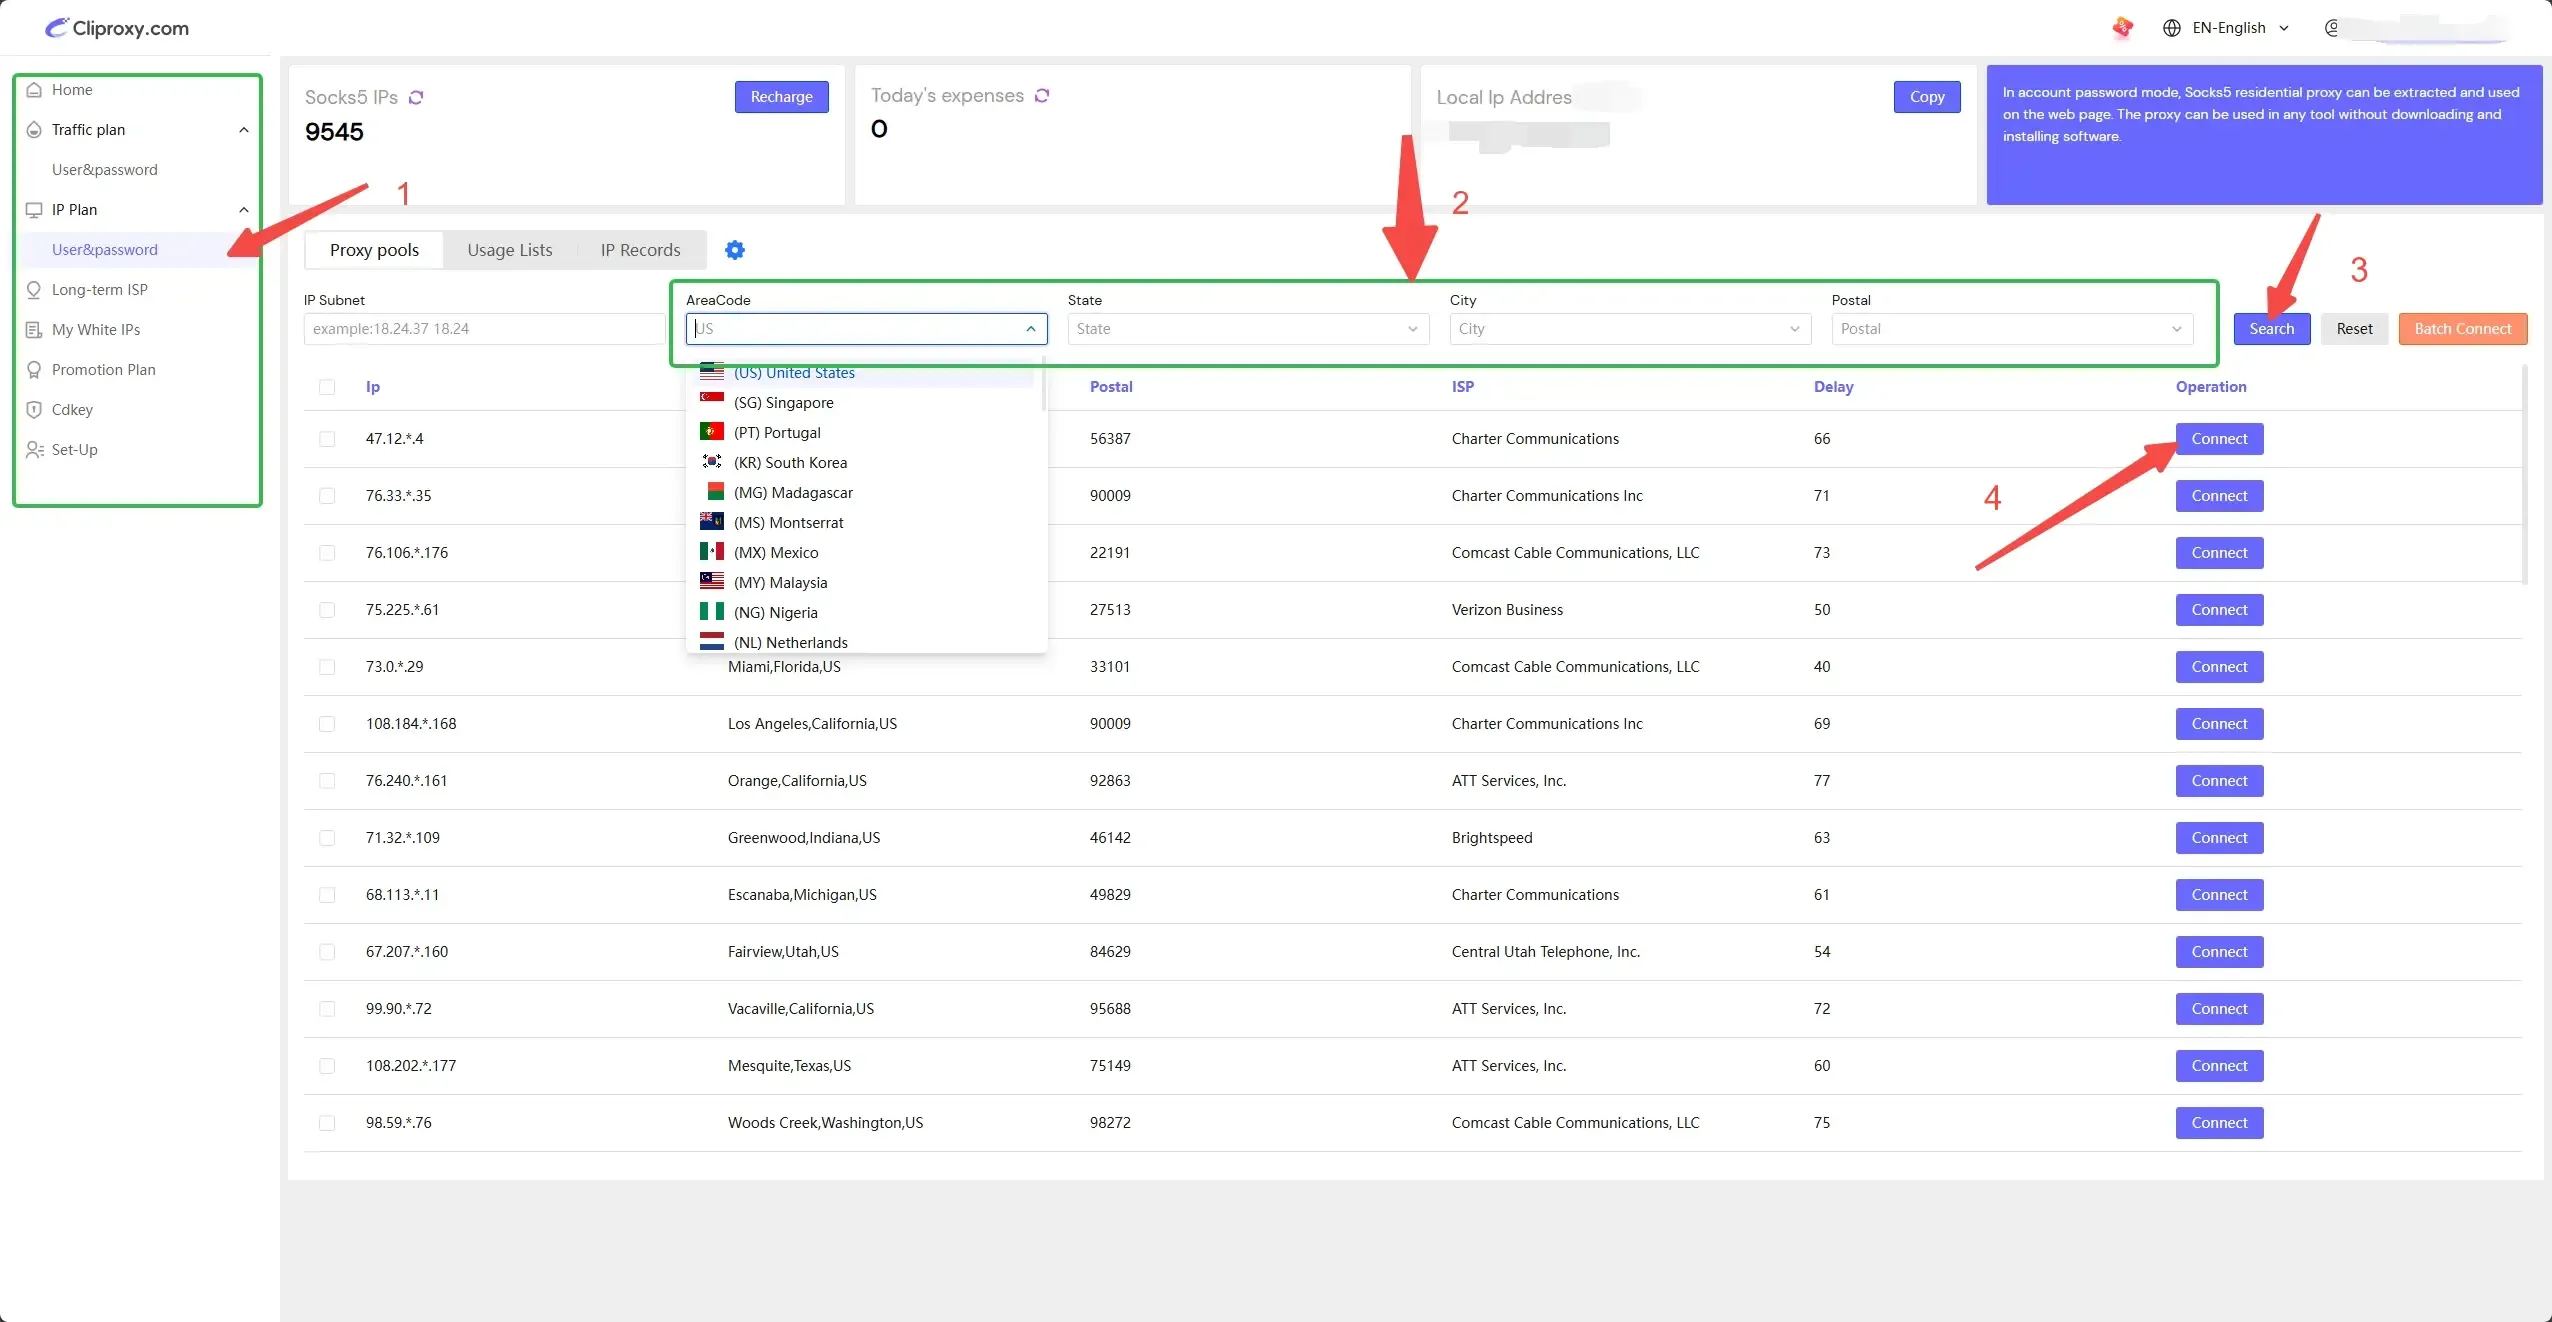The height and width of the screenshot is (1322, 2552).
Task: Open the Cdkey page
Action: [71, 409]
